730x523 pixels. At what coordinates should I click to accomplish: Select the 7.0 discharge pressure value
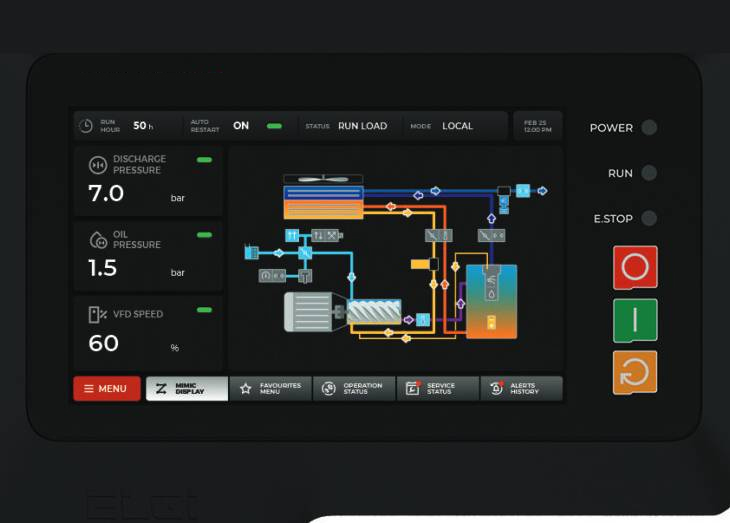[x=106, y=193]
